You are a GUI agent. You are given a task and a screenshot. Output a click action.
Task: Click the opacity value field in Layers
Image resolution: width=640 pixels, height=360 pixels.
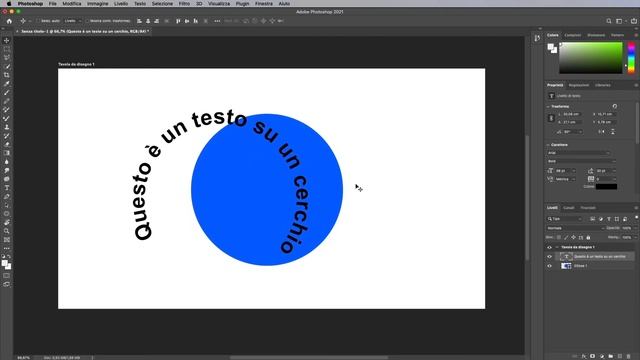[626, 228]
